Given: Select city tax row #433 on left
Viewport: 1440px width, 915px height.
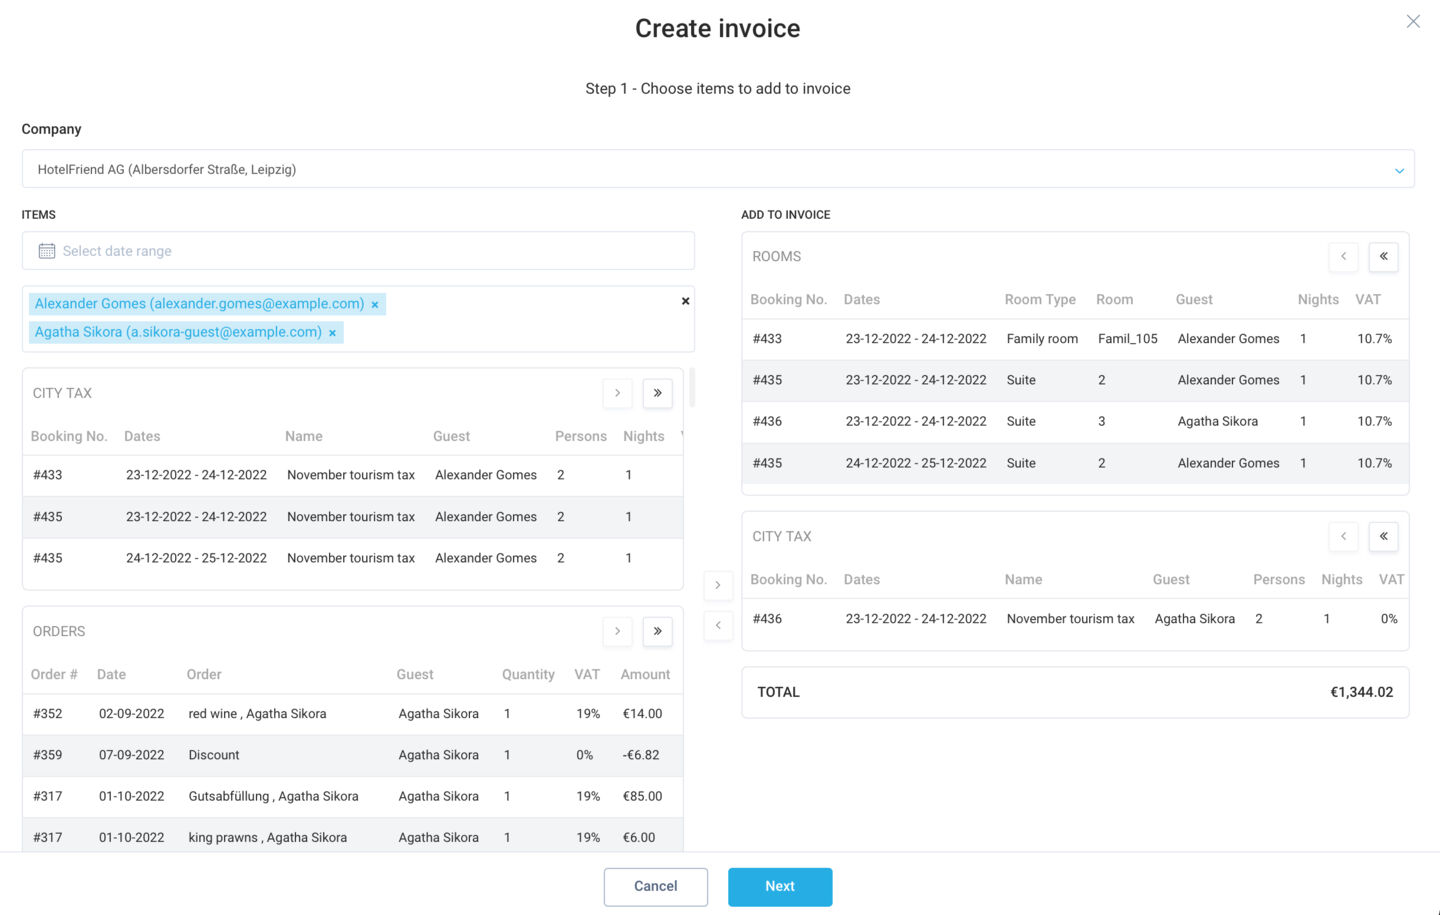Looking at the screenshot, I should [353, 475].
